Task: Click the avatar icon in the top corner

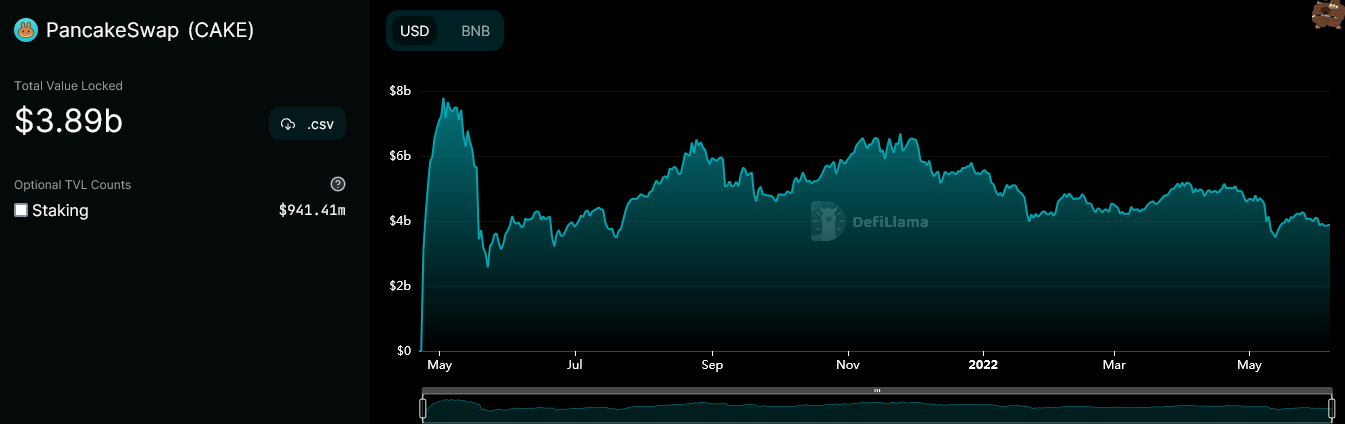Action: click(x=1328, y=15)
